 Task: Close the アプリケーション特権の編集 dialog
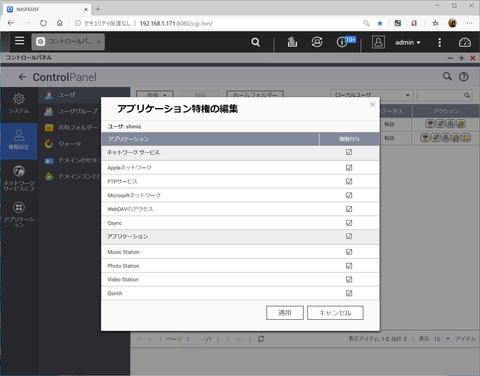click(x=372, y=105)
